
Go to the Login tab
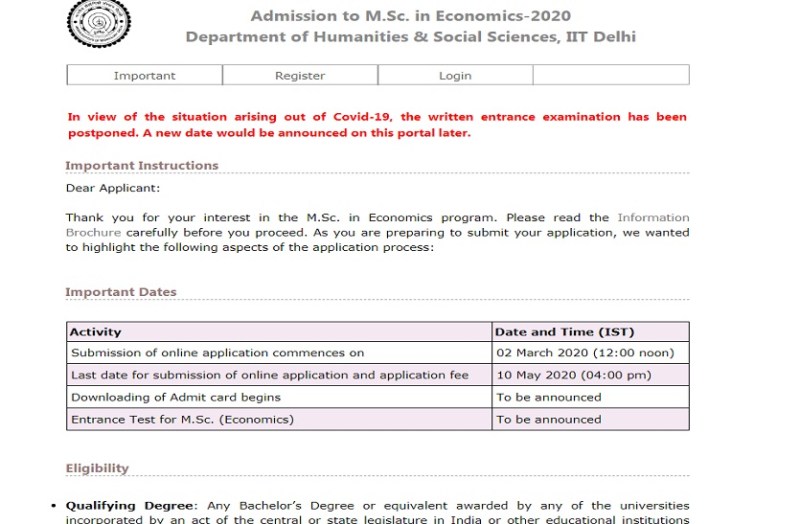[455, 76]
